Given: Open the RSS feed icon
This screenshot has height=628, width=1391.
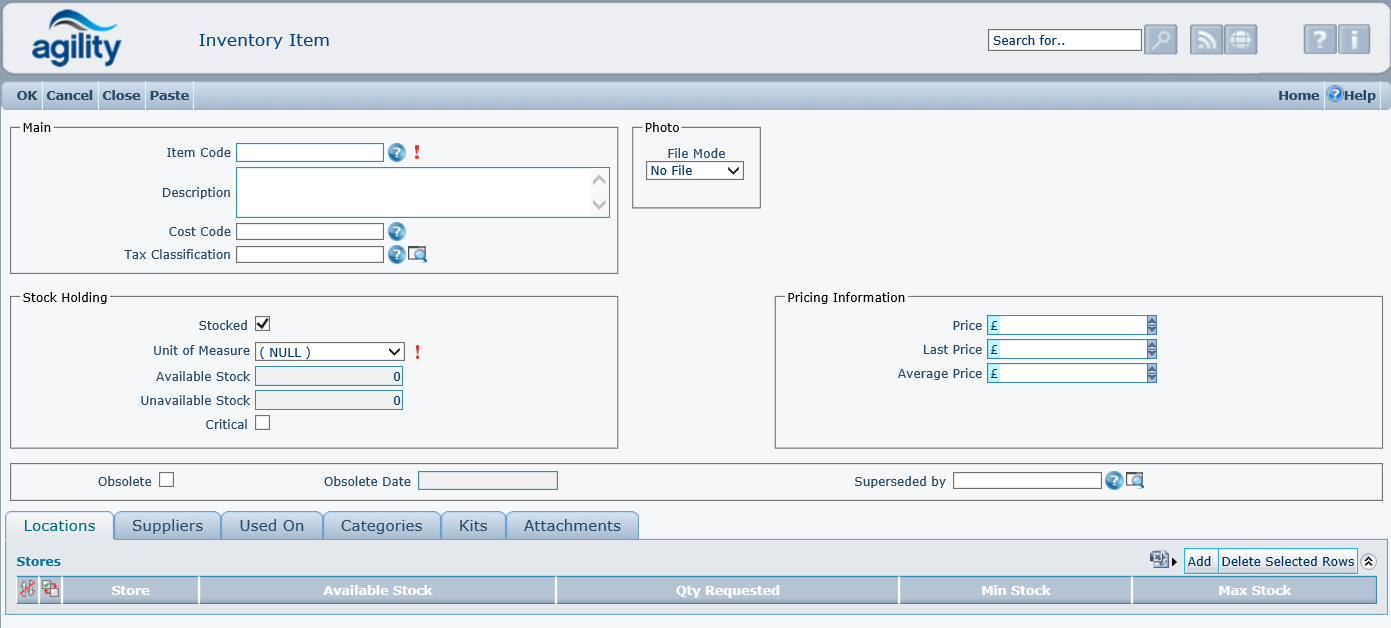Looking at the screenshot, I should (x=1206, y=40).
